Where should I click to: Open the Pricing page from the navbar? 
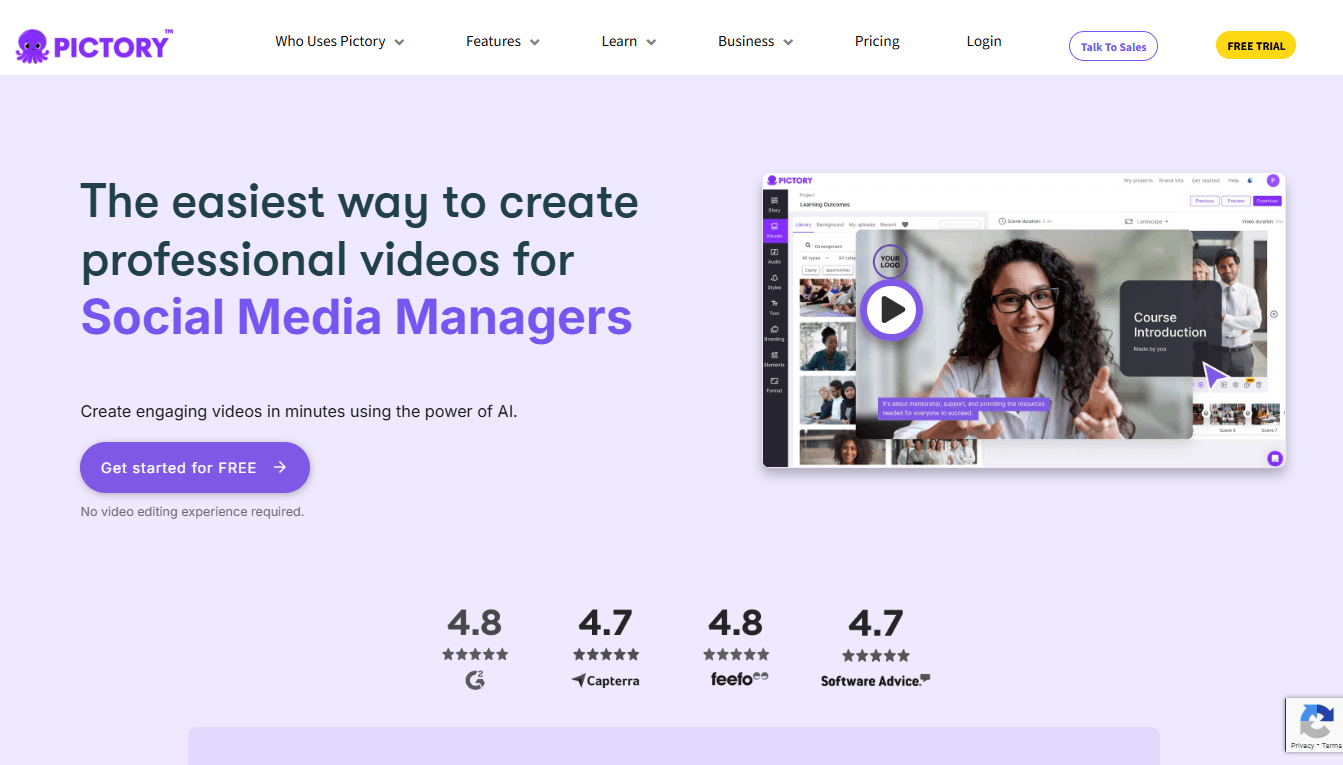click(x=877, y=41)
